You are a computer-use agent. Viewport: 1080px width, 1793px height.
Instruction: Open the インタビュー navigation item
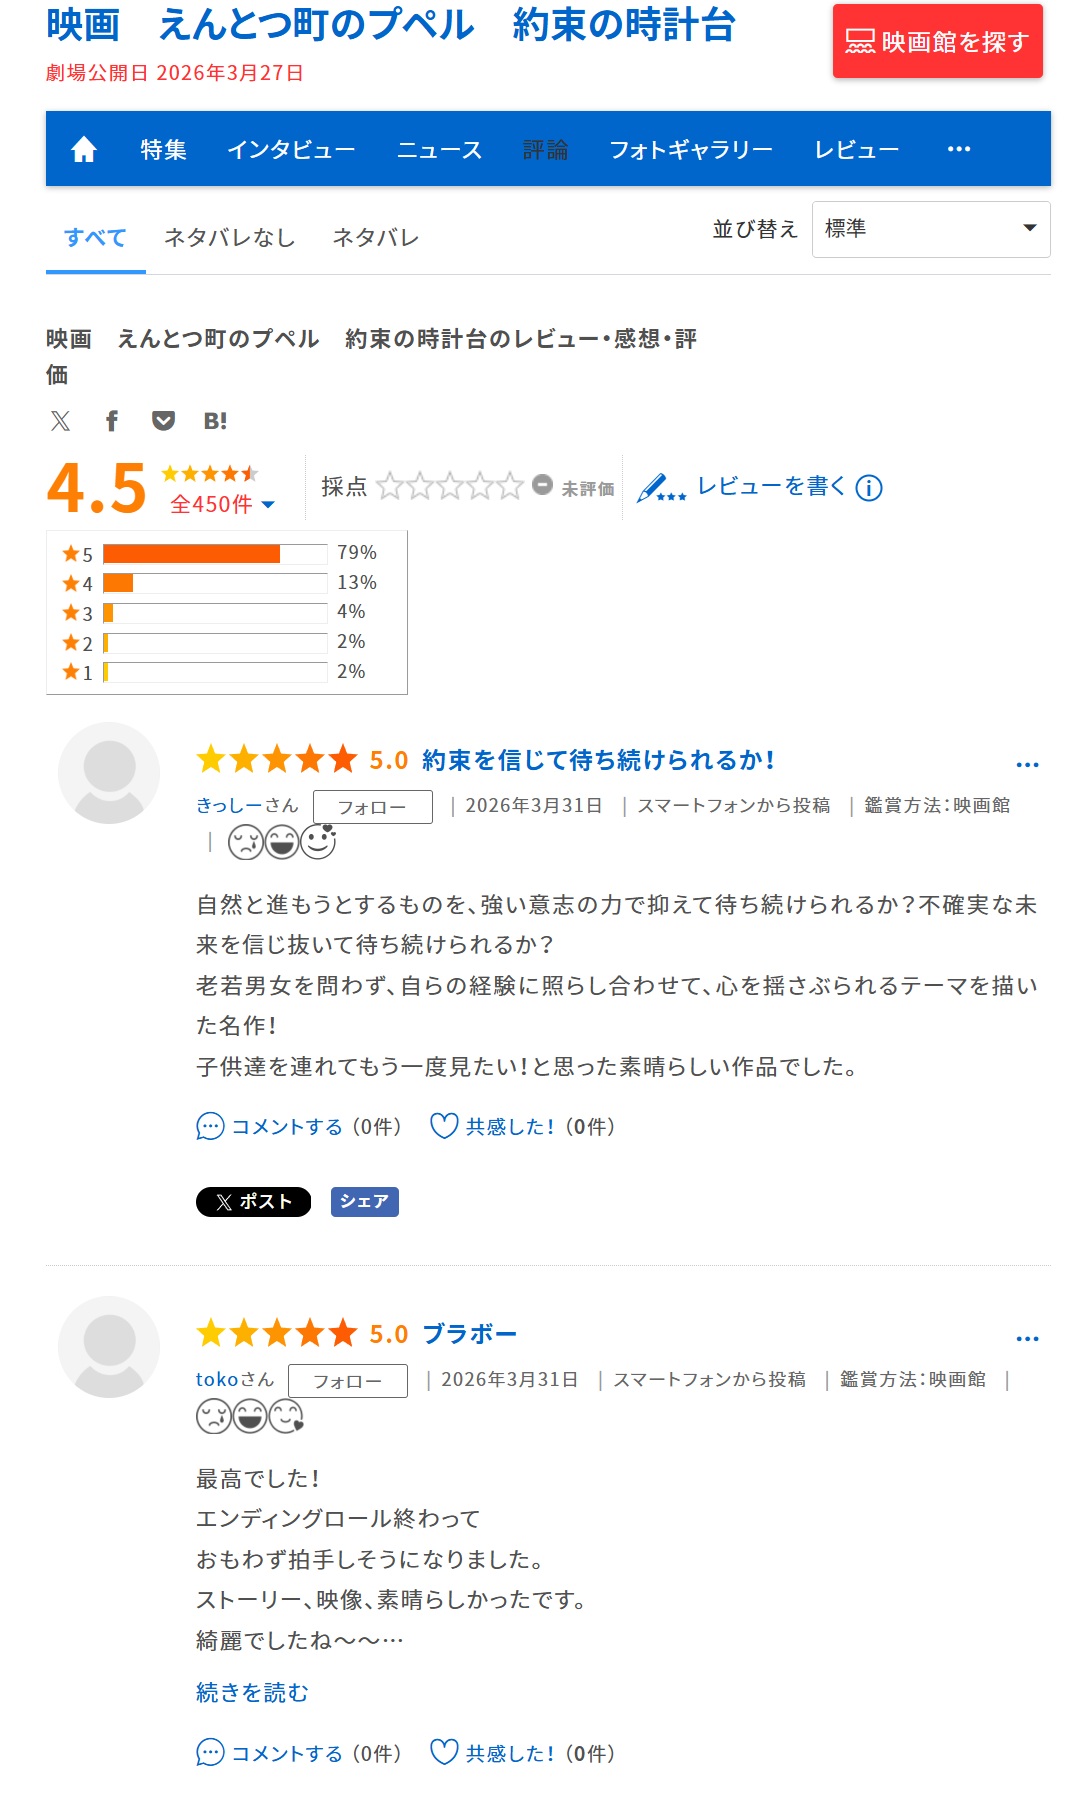point(291,149)
